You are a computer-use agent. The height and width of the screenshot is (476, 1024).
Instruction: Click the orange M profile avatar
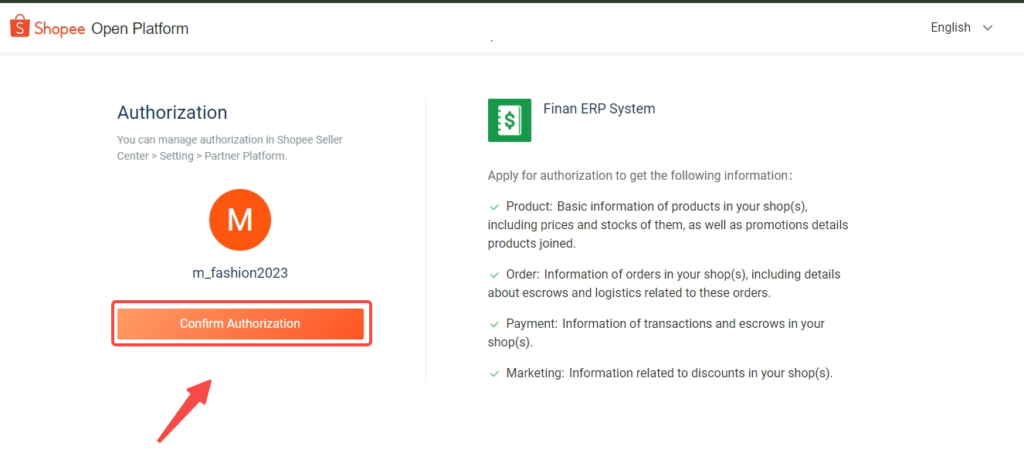click(240, 220)
